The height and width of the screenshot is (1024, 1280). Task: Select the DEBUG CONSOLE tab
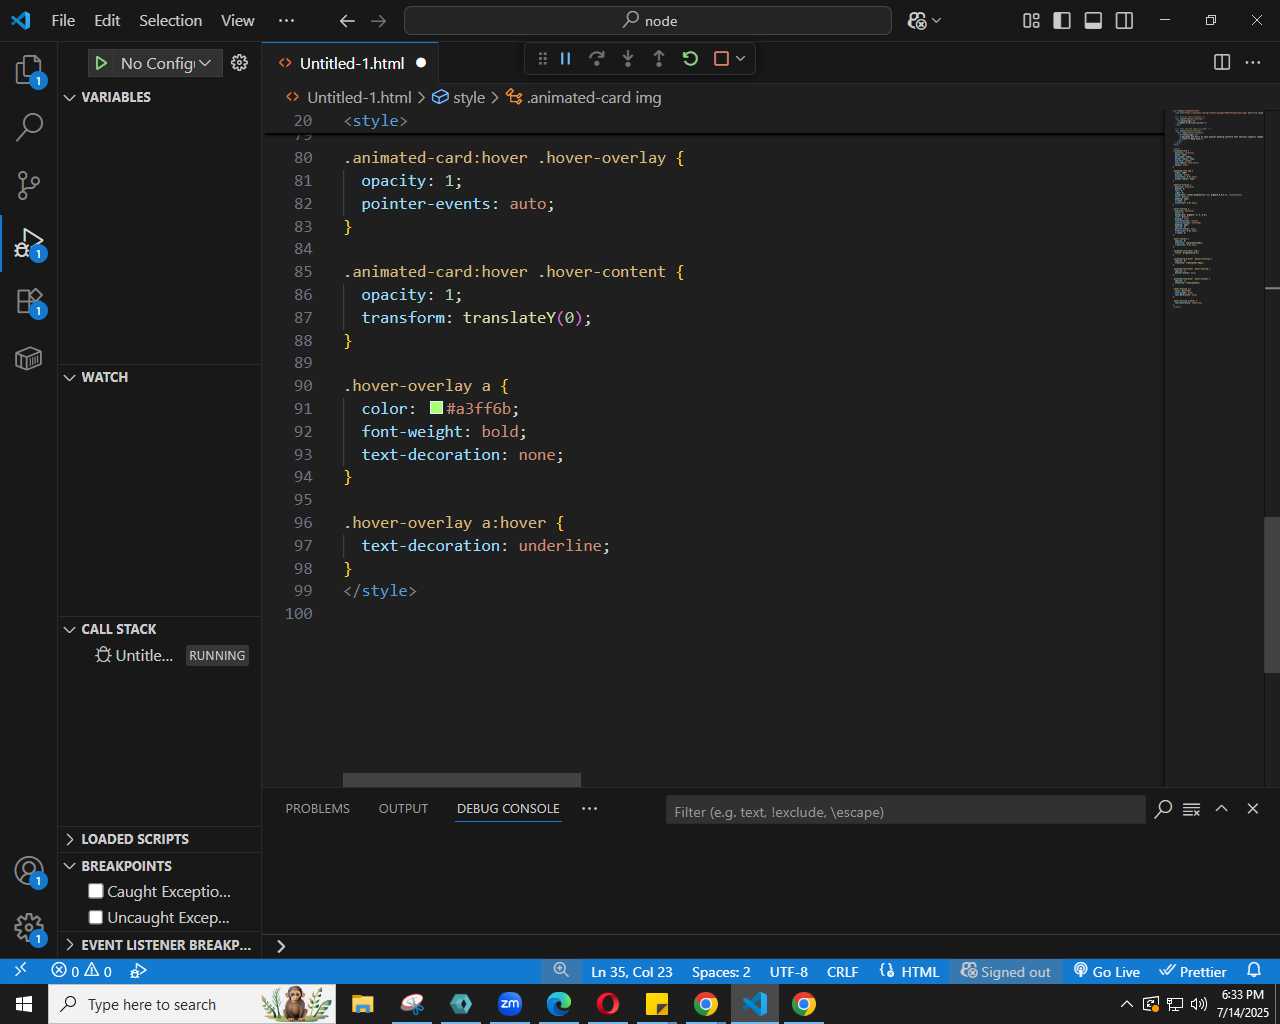click(x=508, y=809)
